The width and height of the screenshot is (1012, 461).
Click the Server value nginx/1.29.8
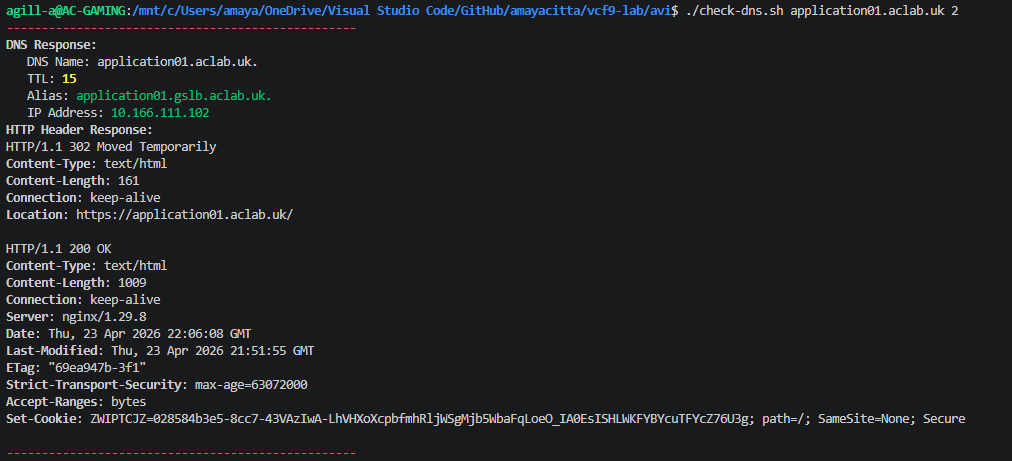[x=104, y=317]
